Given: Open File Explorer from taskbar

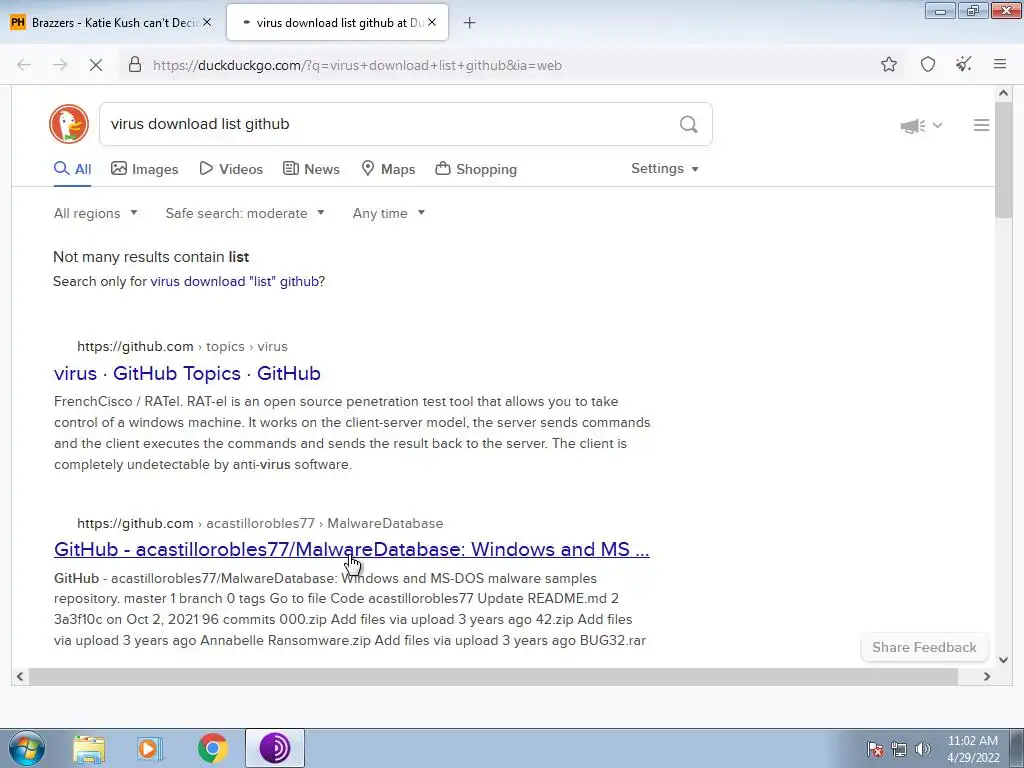Looking at the screenshot, I should (89, 749).
